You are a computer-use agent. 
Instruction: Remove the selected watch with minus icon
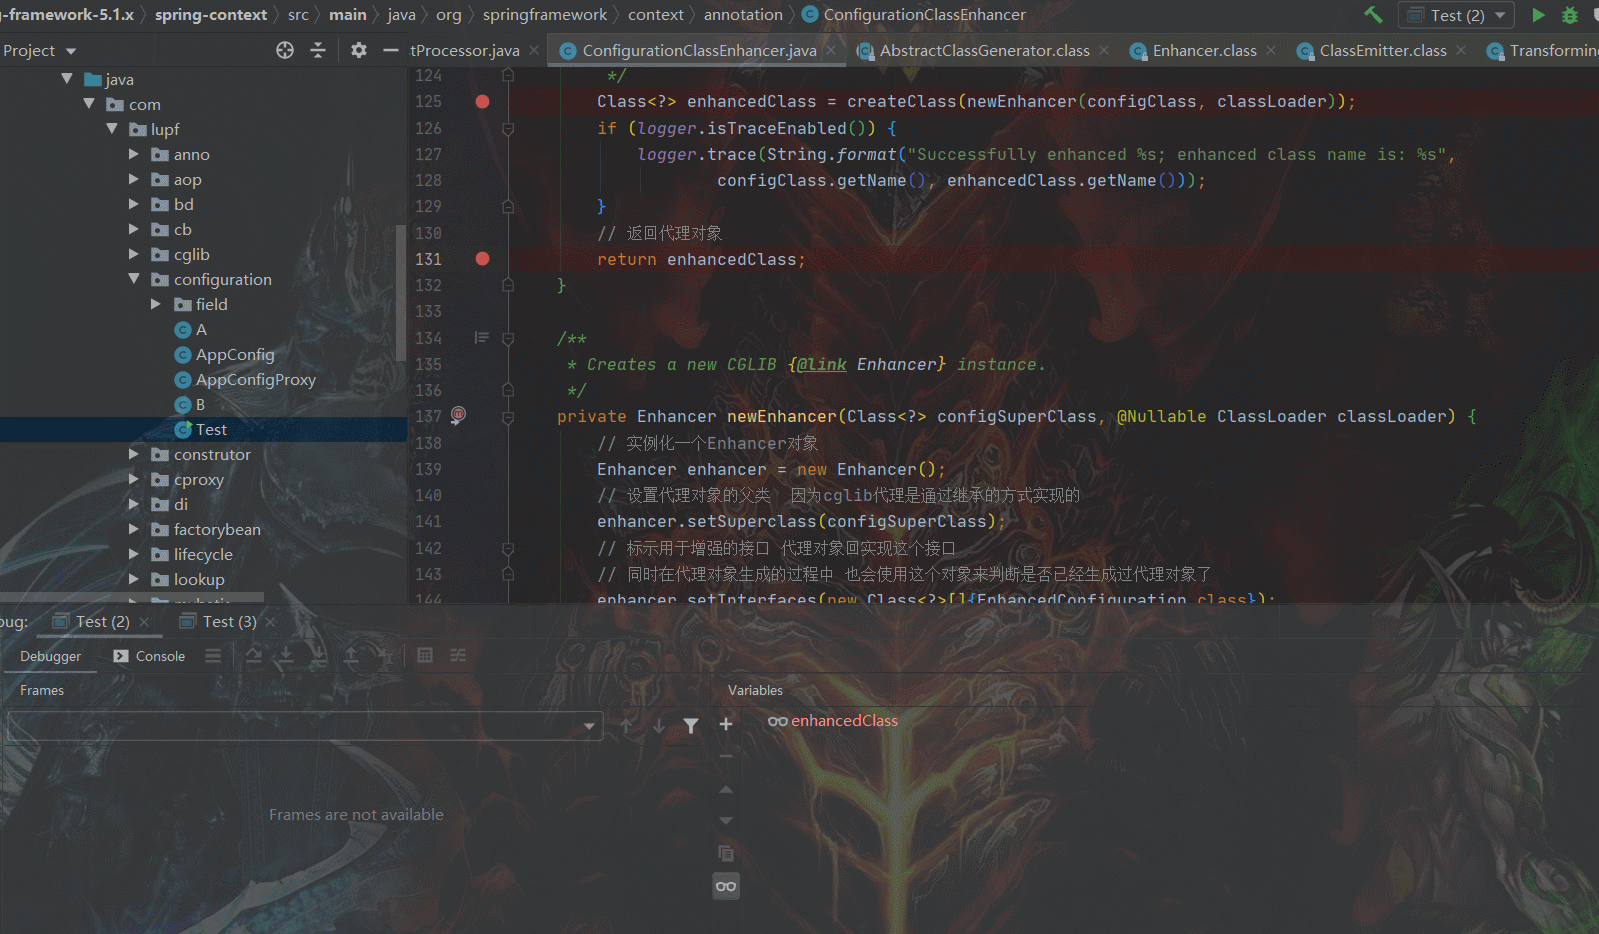(726, 756)
